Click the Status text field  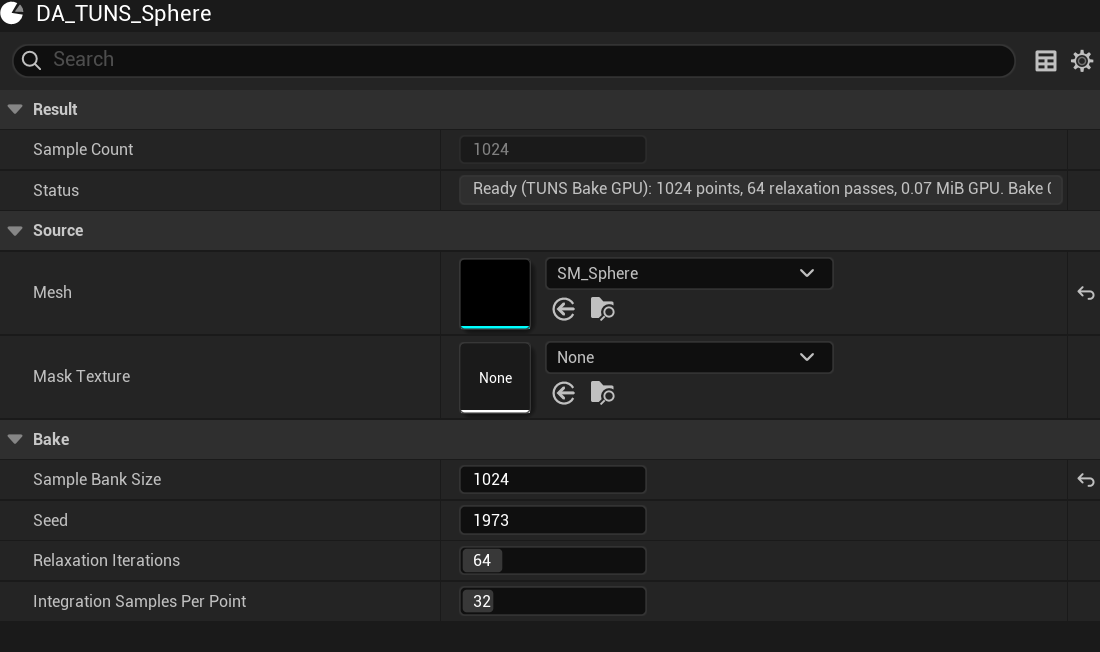[x=761, y=189]
